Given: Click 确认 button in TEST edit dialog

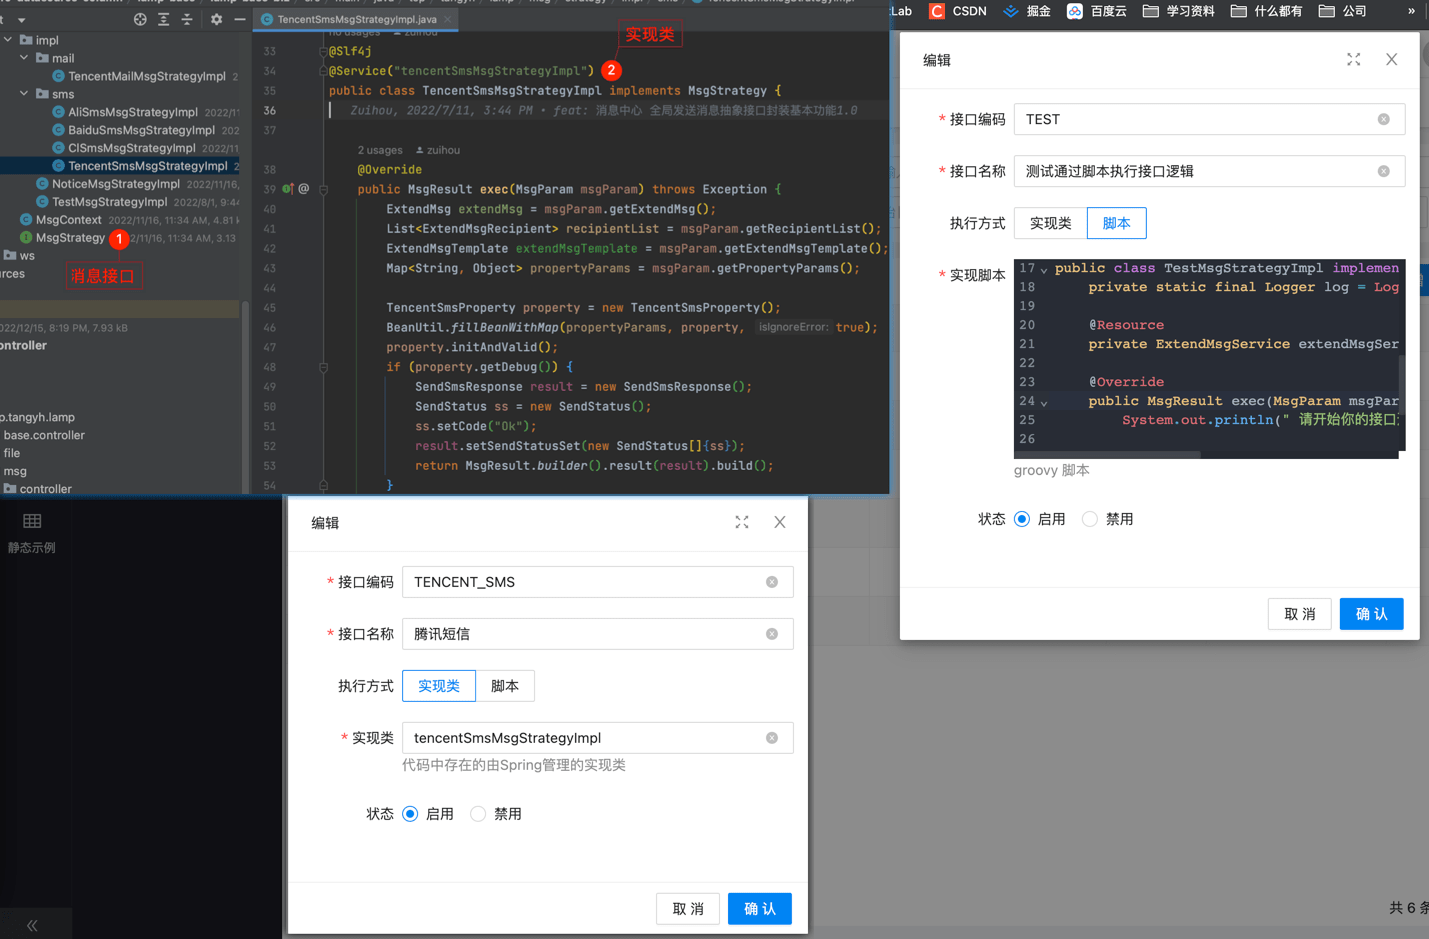Looking at the screenshot, I should click(1371, 614).
